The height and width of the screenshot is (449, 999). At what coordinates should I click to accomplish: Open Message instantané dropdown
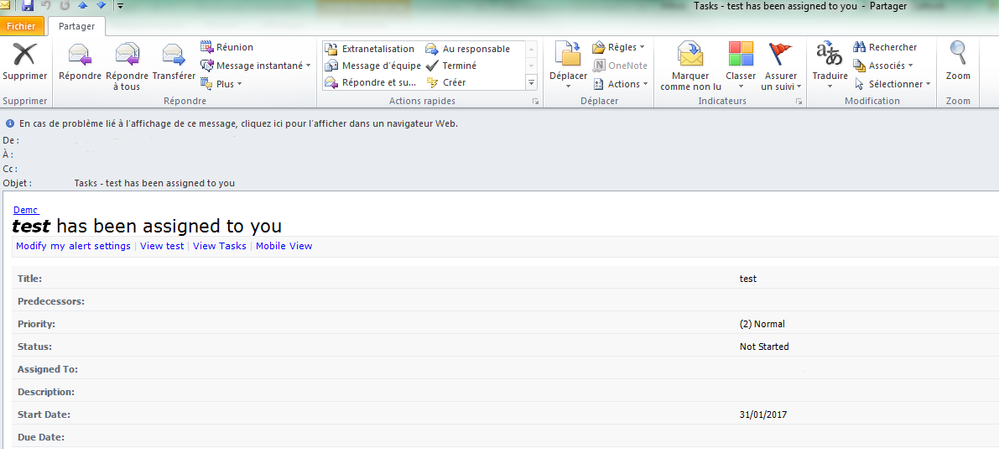coord(255,65)
